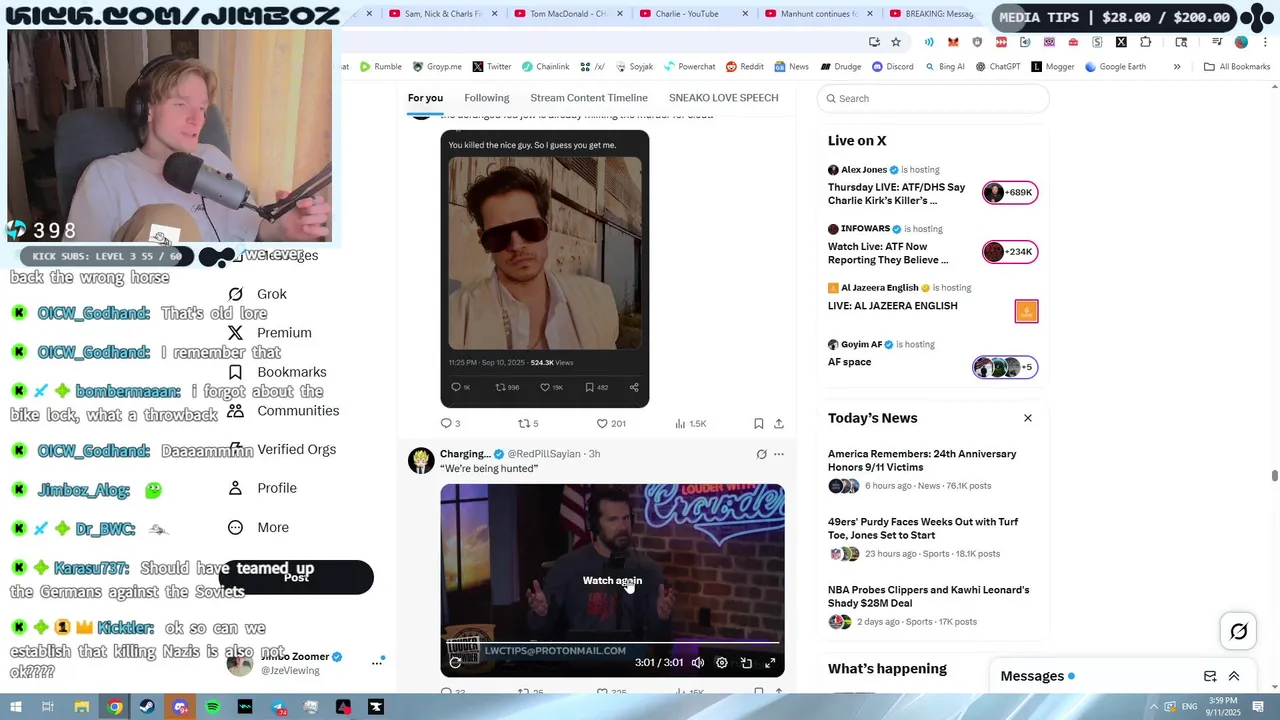The width and height of the screenshot is (1280, 720).
Task: Join Alex Jones live broadcast listing
Action: 932,186
